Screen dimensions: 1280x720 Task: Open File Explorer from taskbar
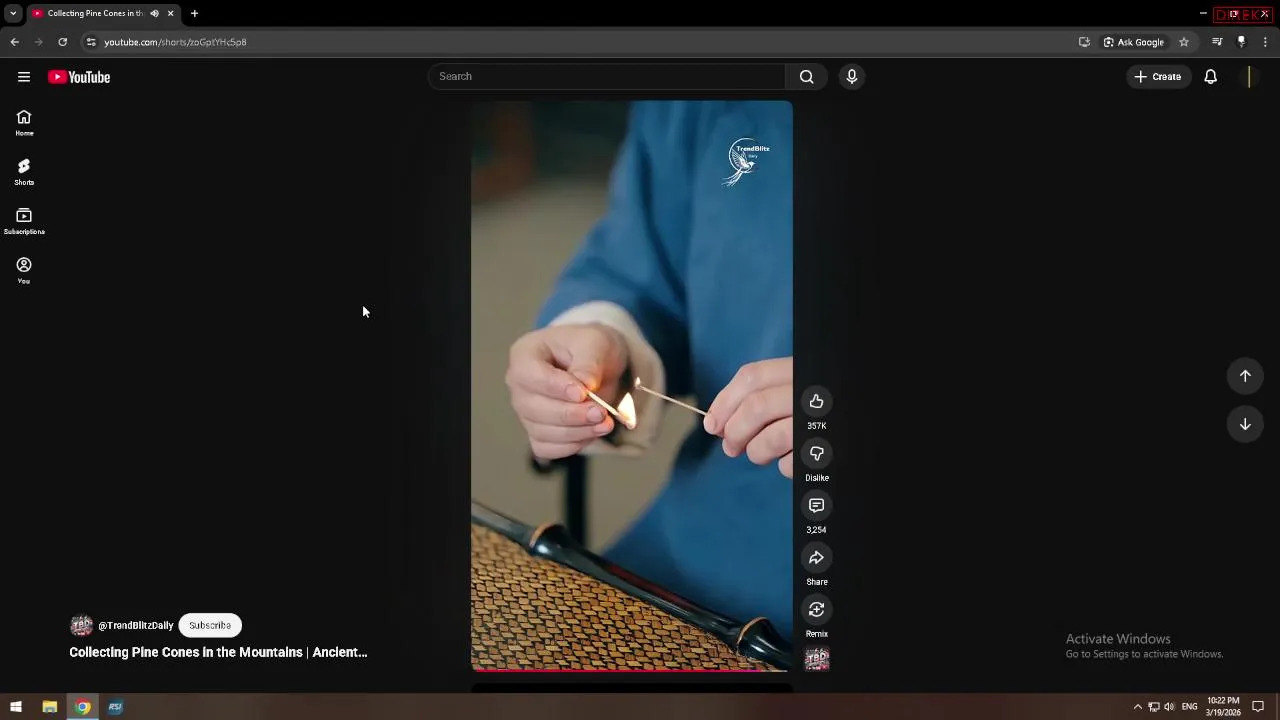(49, 707)
